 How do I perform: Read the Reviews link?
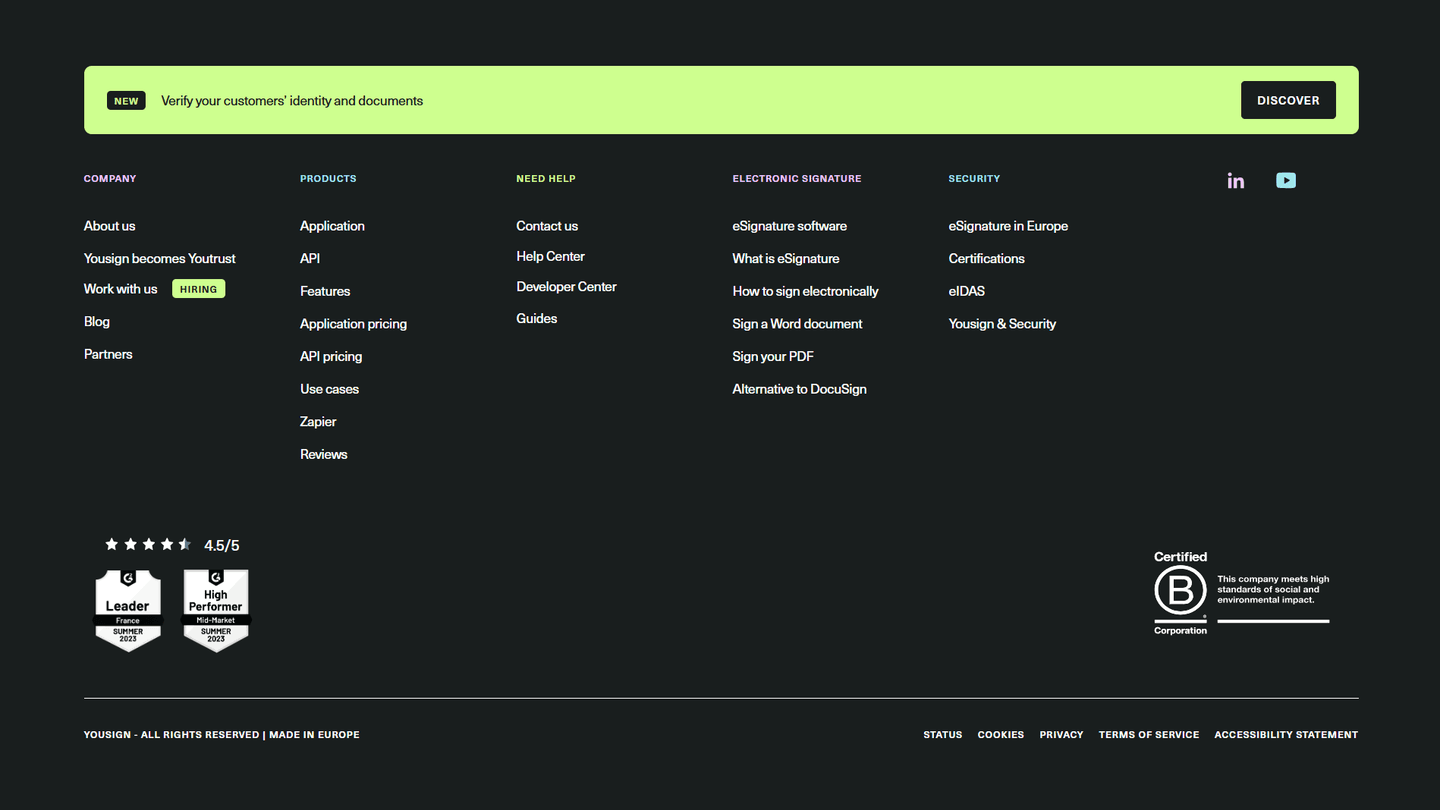pyautogui.click(x=324, y=454)
